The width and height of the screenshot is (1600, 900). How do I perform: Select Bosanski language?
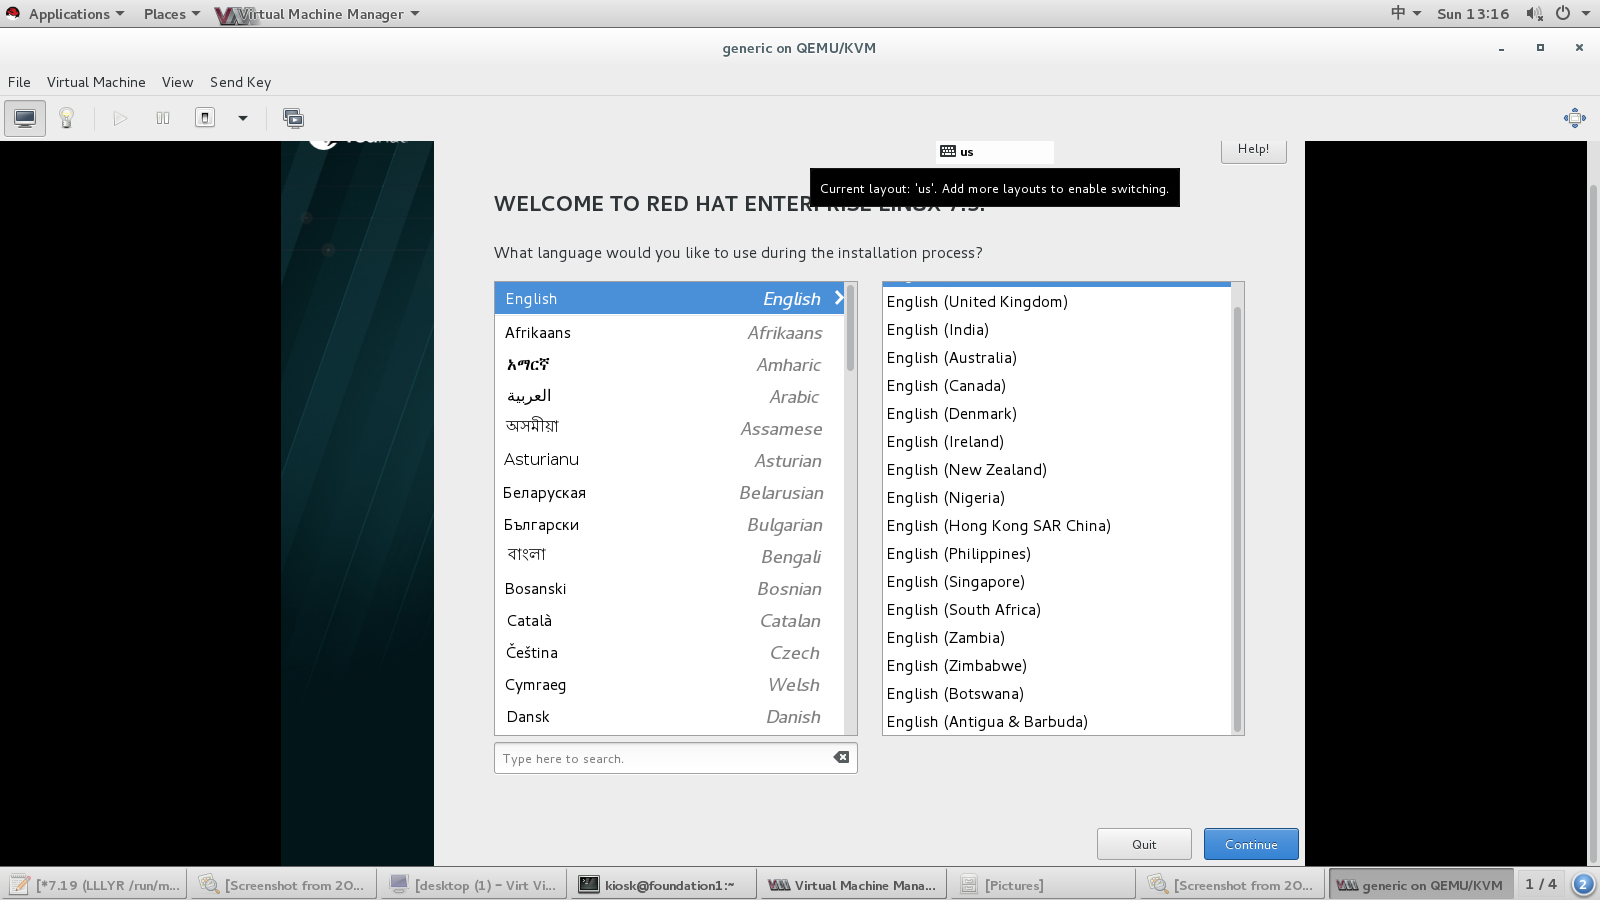click(669, 588)
